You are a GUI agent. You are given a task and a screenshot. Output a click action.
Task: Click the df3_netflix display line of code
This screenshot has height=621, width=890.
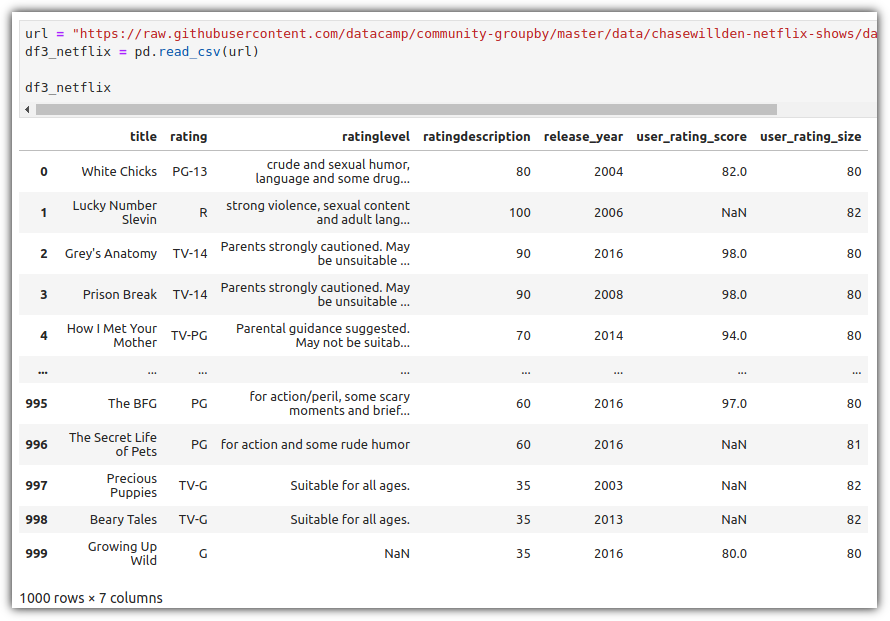click(x=68, y=87)
